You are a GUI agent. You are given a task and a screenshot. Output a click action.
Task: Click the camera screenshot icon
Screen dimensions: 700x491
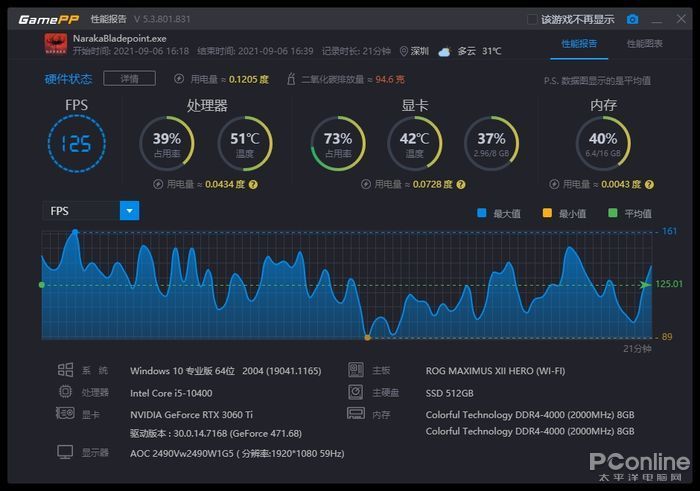[x=632, y=19]
